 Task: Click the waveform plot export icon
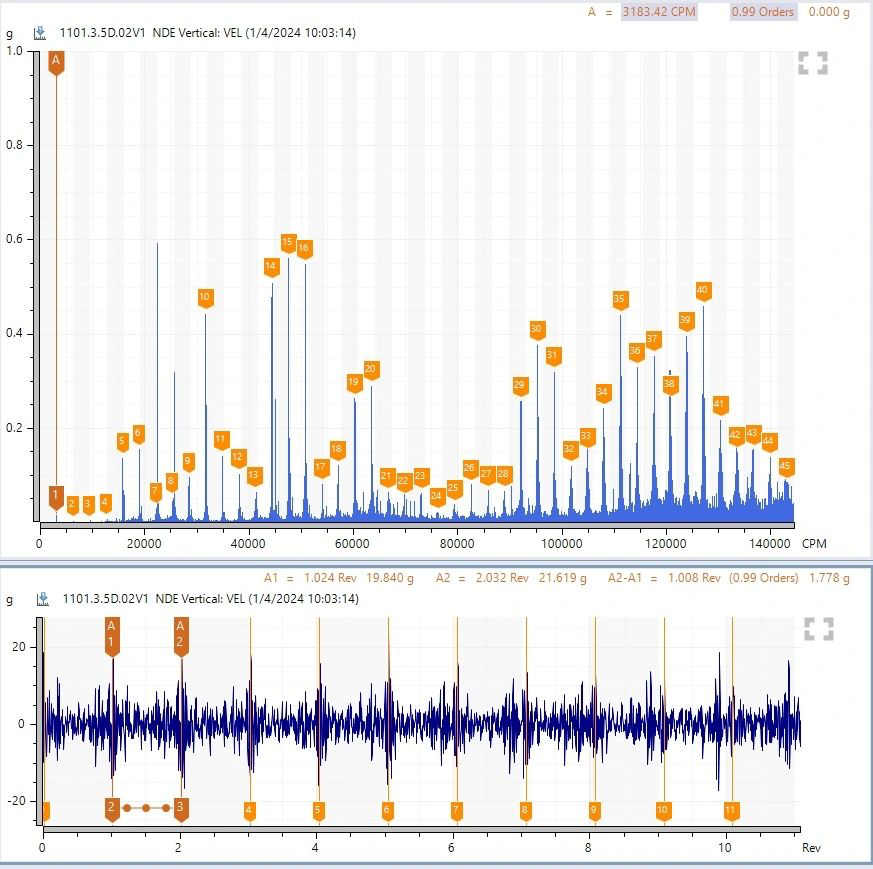[42, 599]
